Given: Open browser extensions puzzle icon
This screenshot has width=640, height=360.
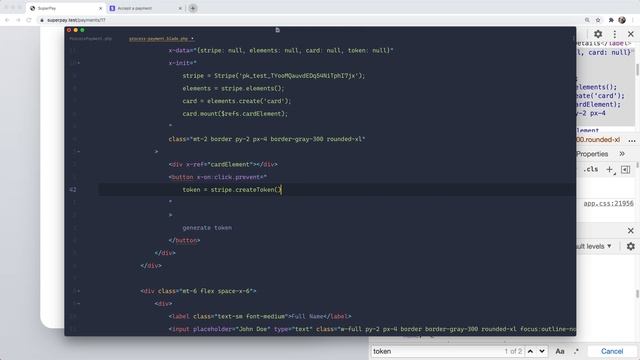Looking at the screenshot, I should [x=611, y=20].
